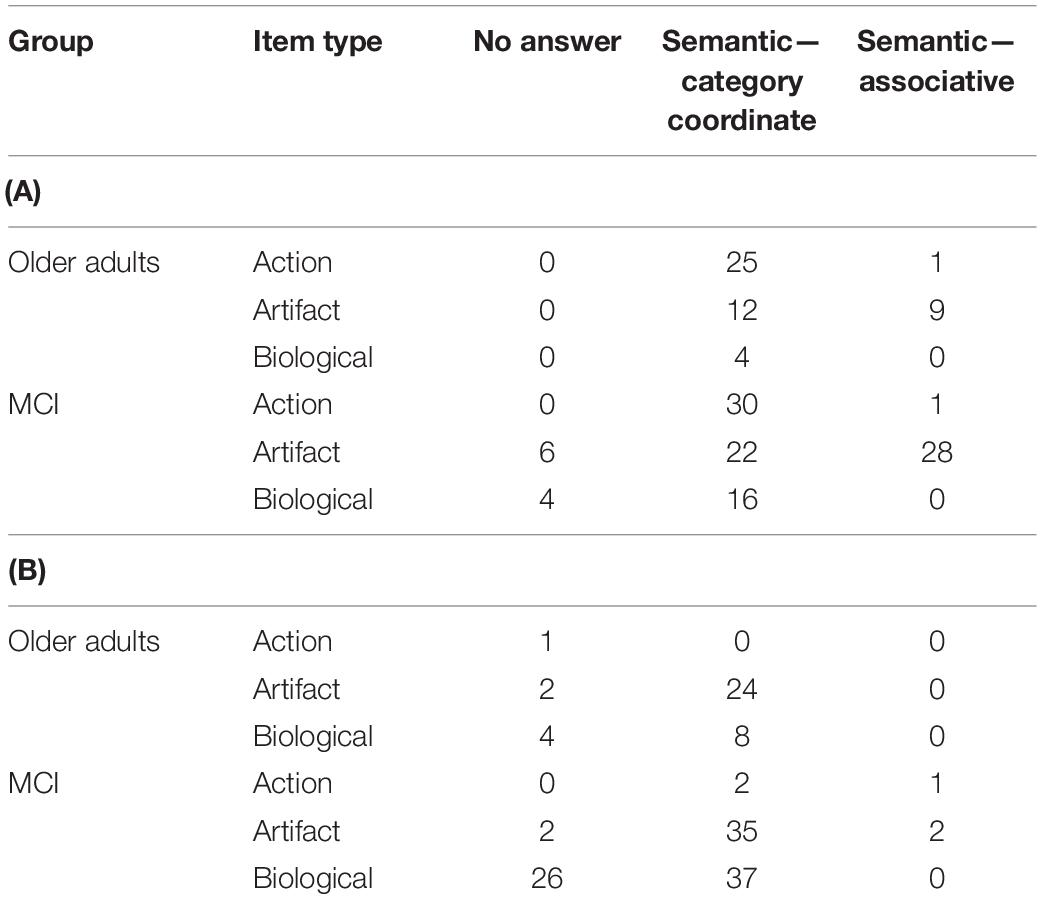Viewport: 1042px width, 899px height.
Task: Click the Group column header
Action: click(51, 42)
